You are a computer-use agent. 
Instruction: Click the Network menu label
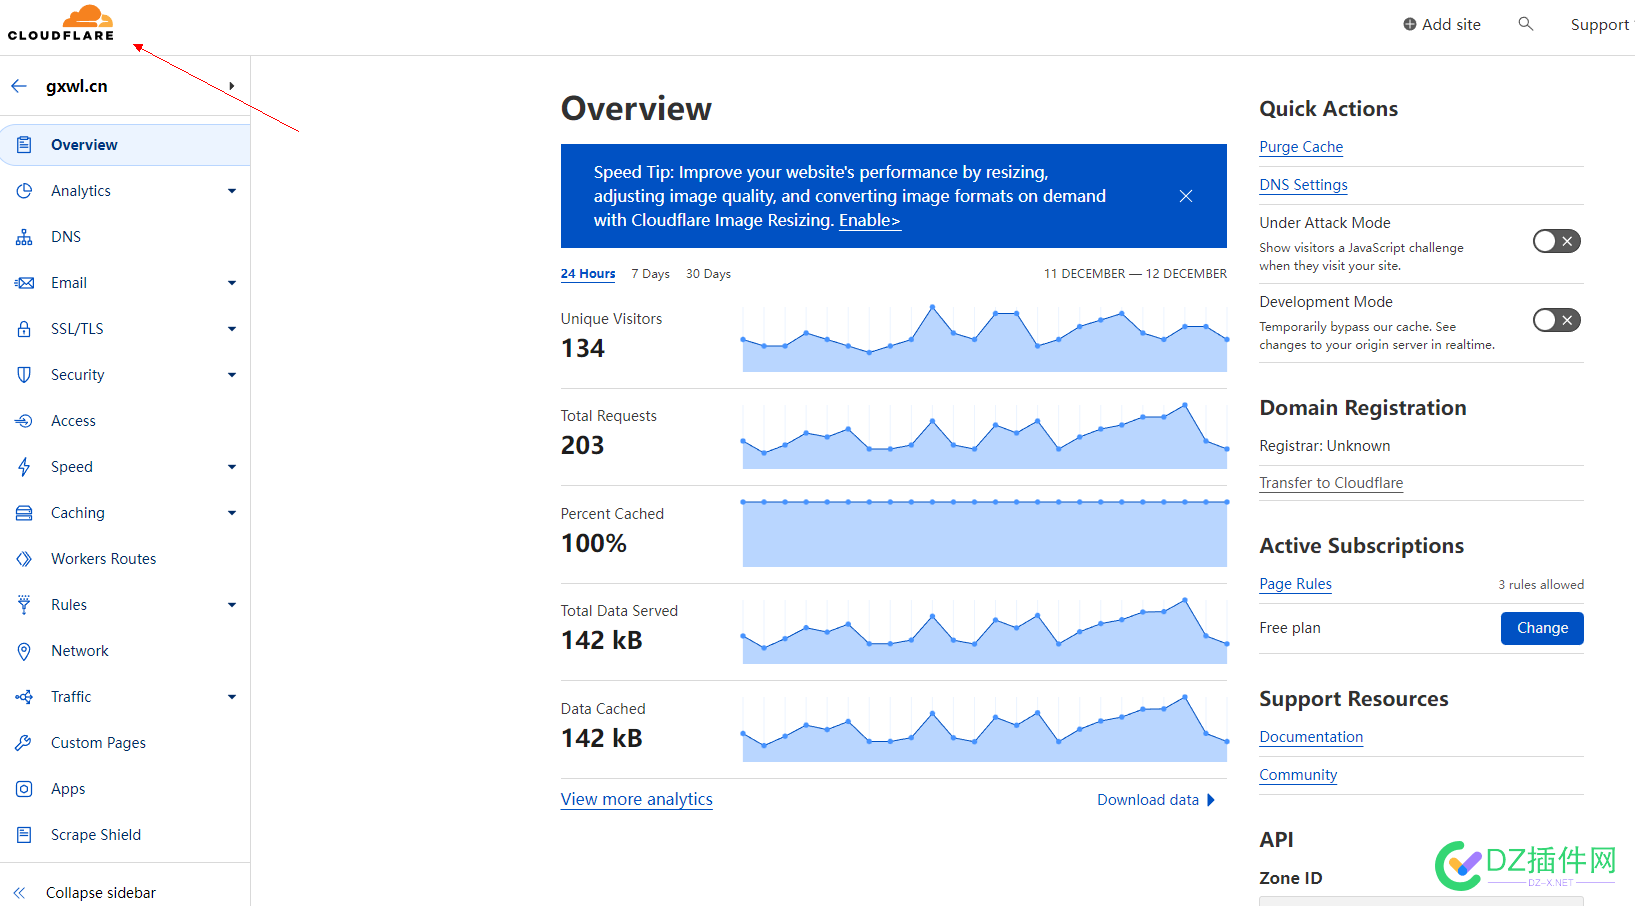(80, 651)
